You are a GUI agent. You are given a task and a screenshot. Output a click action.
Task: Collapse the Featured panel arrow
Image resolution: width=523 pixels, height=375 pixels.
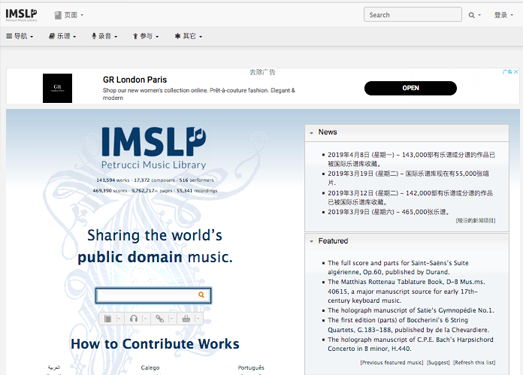click(311, 241)
